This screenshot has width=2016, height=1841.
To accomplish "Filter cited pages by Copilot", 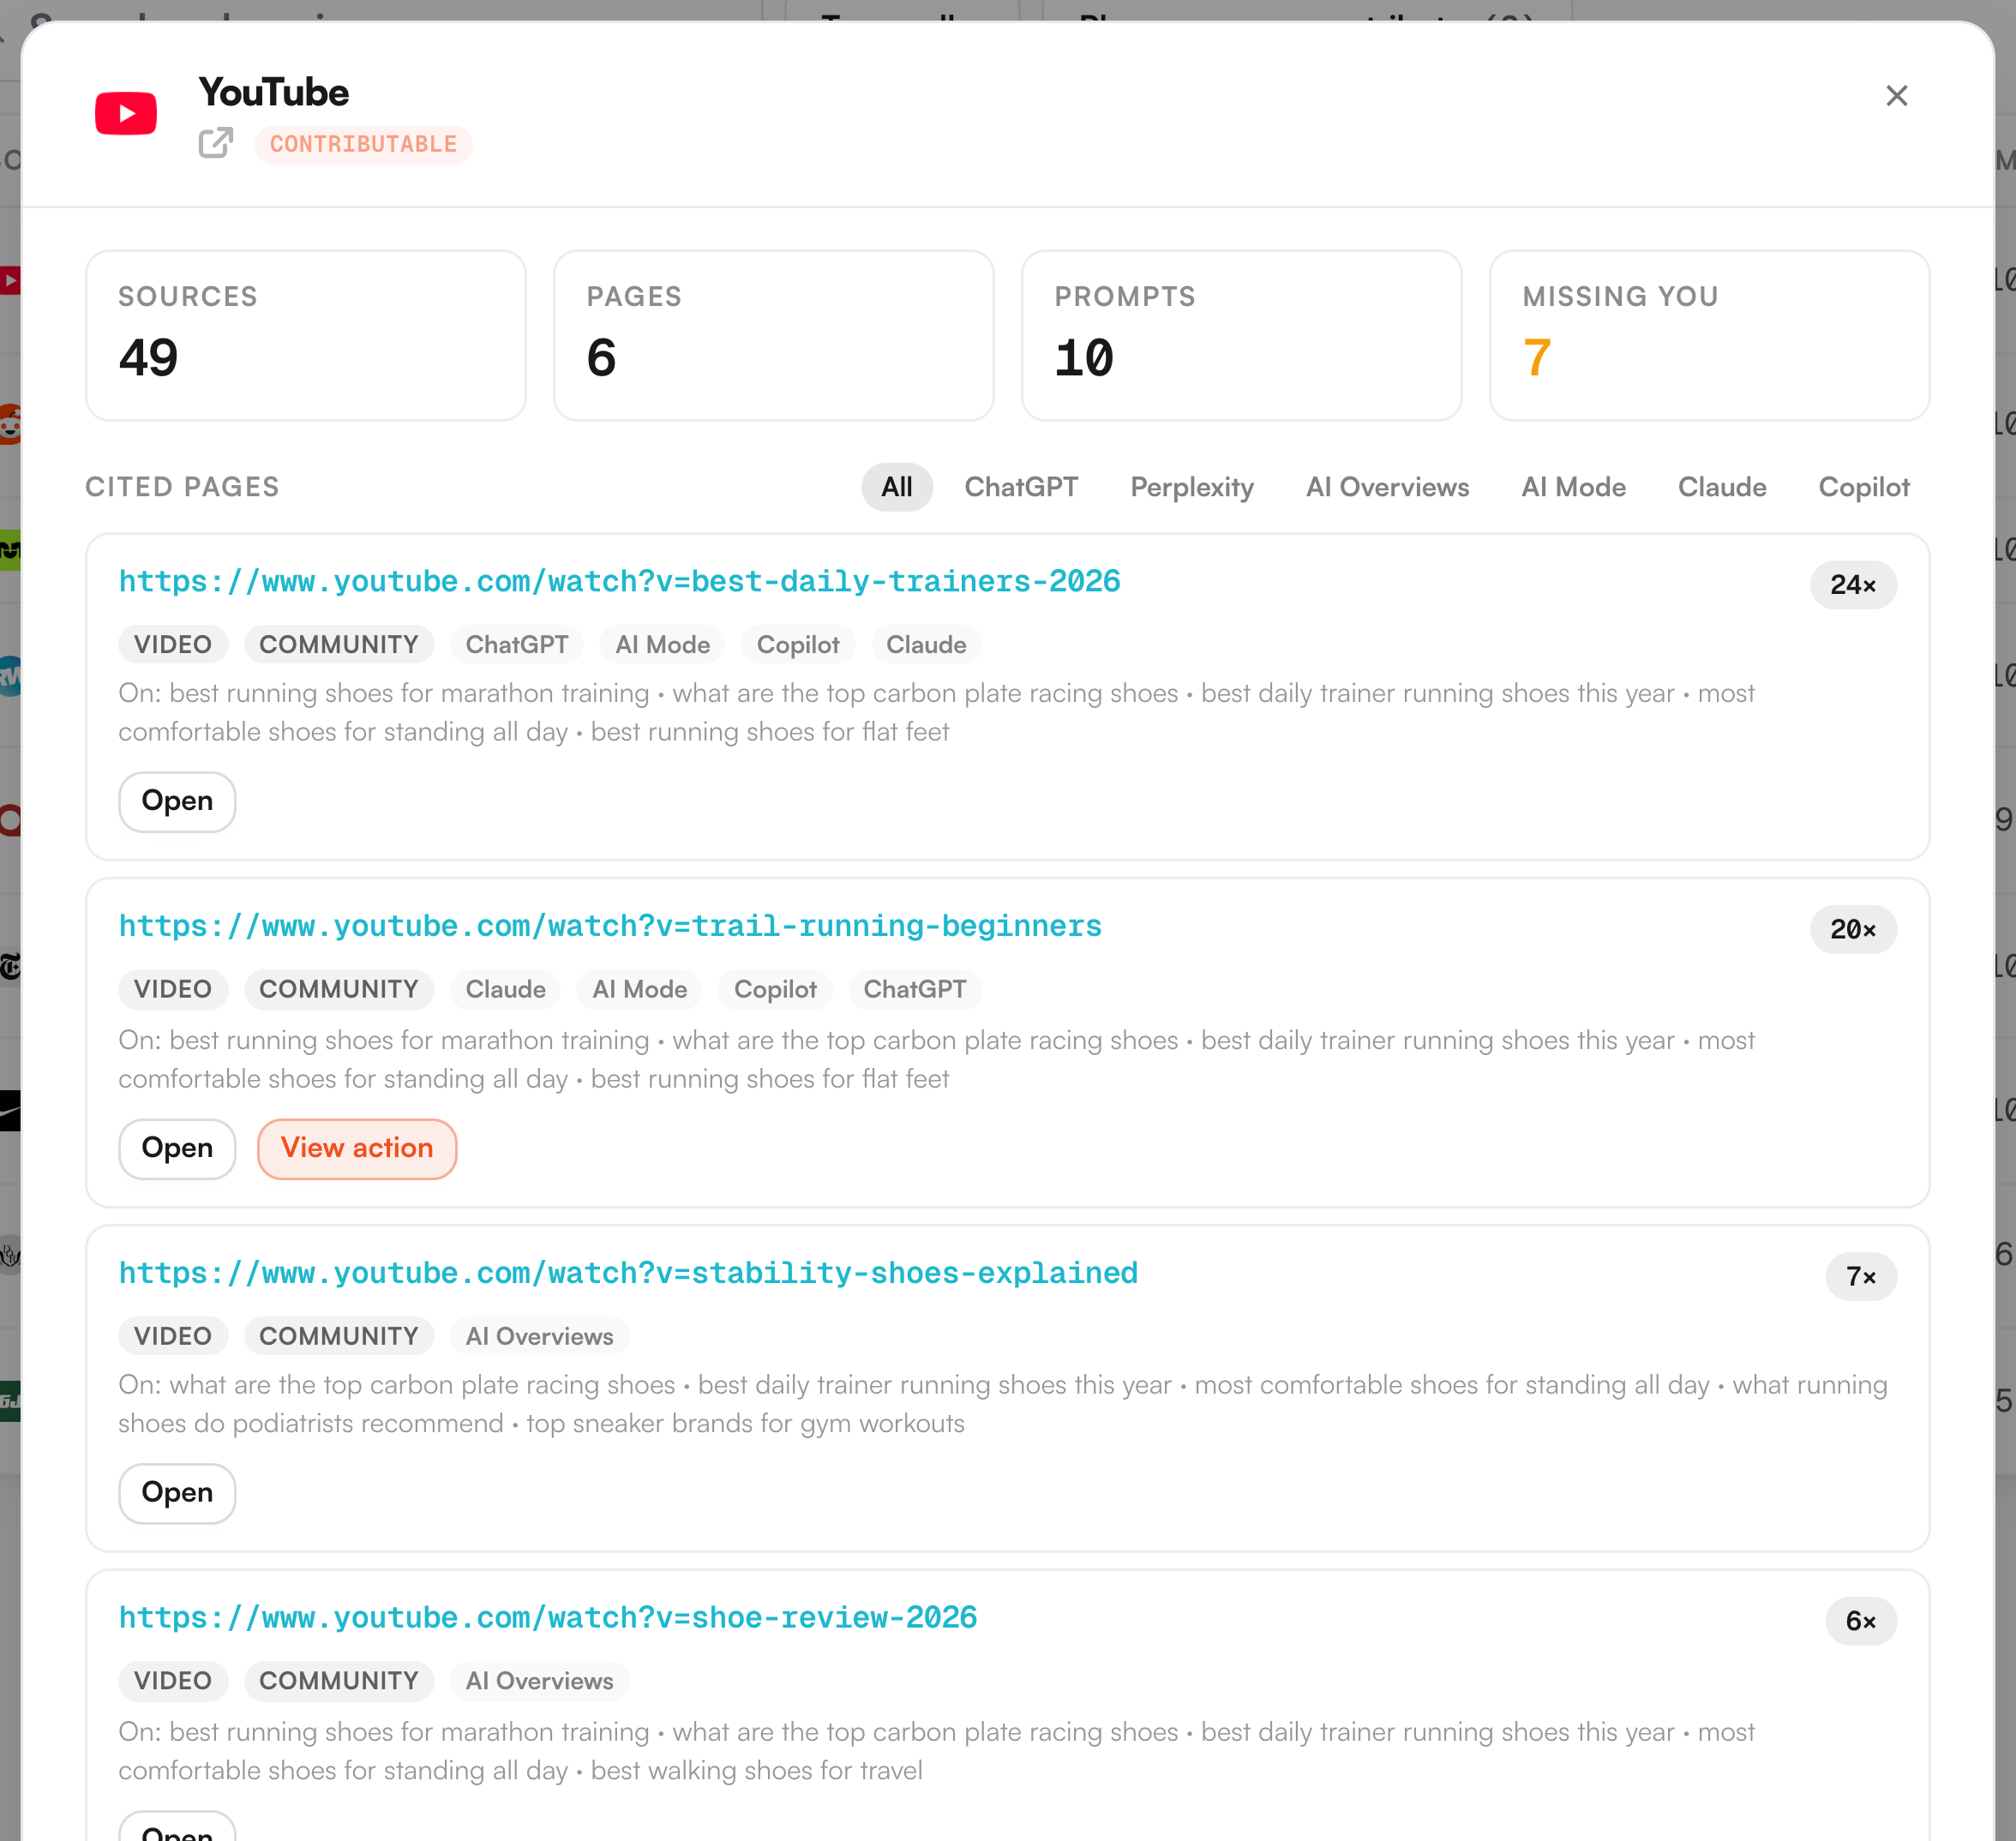I will click(x=1864, y=487).
